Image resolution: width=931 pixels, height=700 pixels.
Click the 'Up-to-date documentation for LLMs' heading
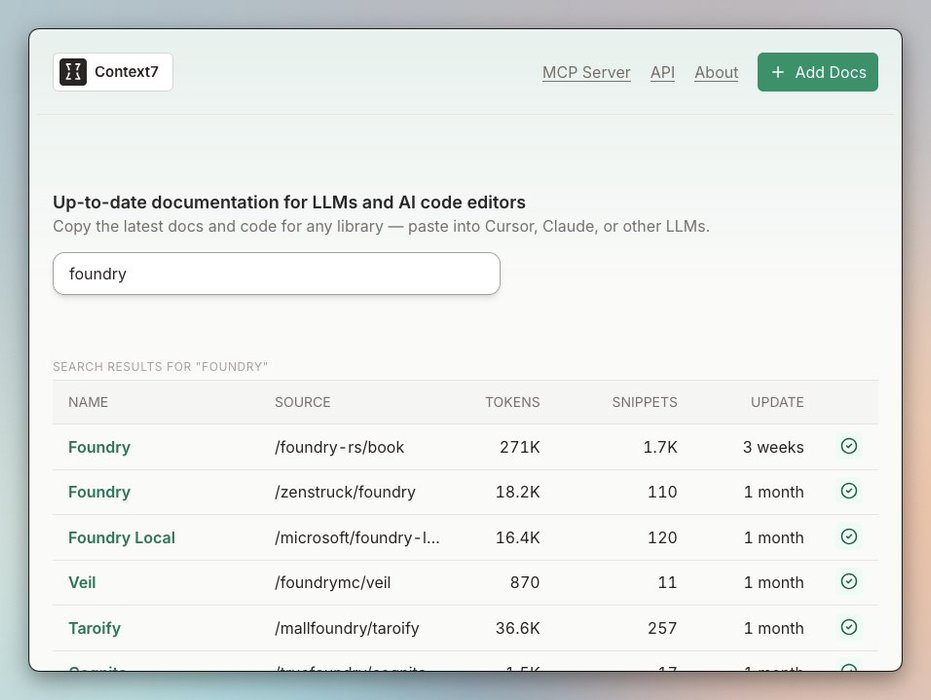289,202
